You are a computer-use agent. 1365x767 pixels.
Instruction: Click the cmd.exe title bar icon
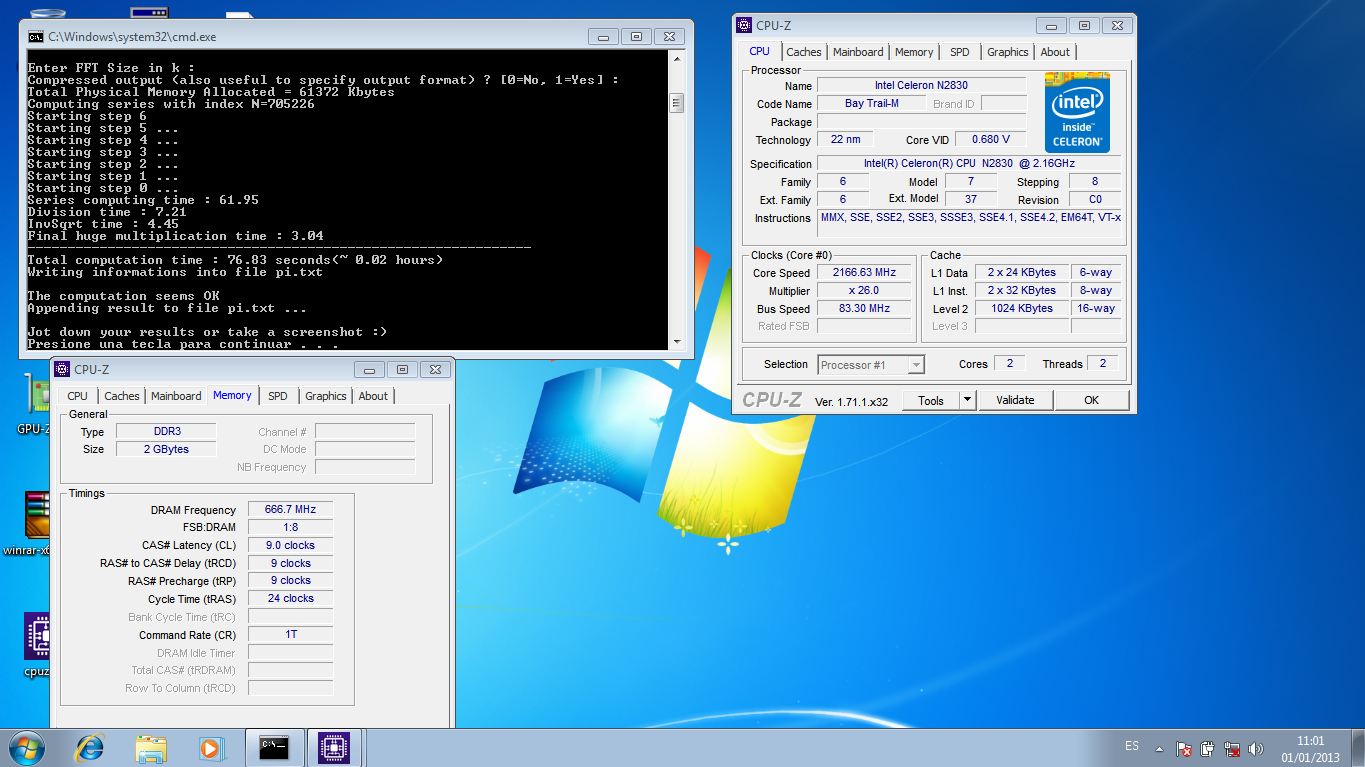point(36,37)
